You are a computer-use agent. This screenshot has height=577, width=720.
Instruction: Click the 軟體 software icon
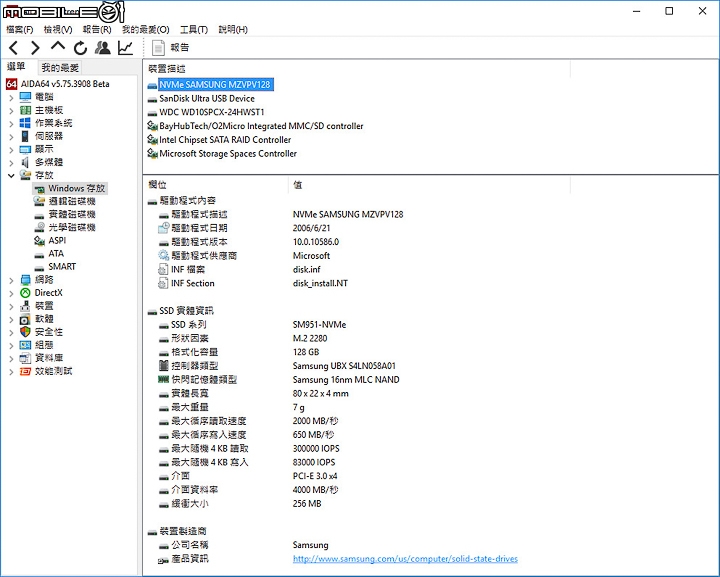25,319
